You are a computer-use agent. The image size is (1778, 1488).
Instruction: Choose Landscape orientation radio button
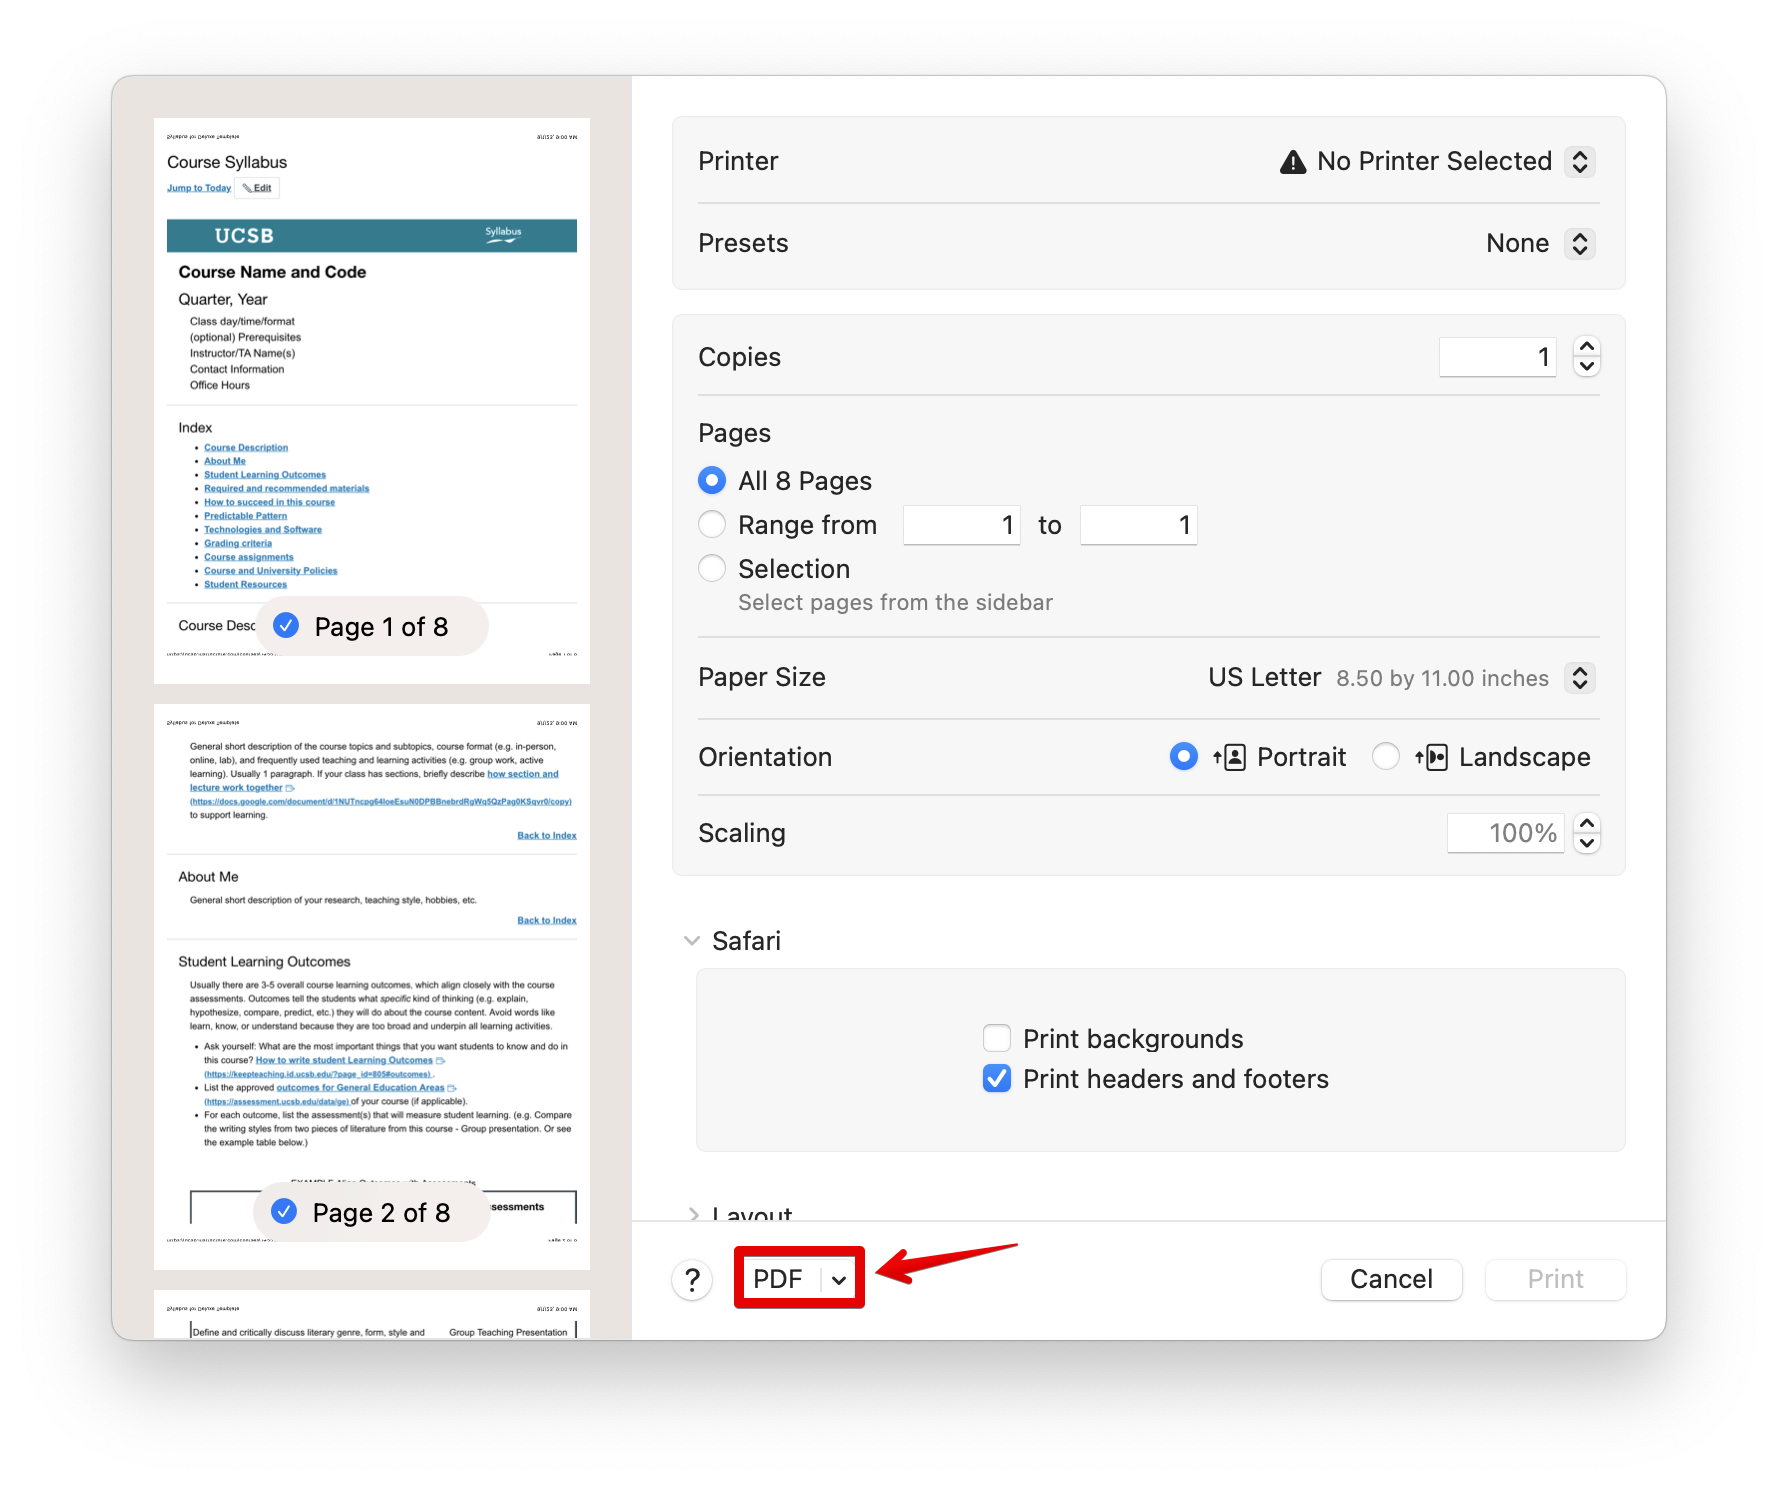1386,757
